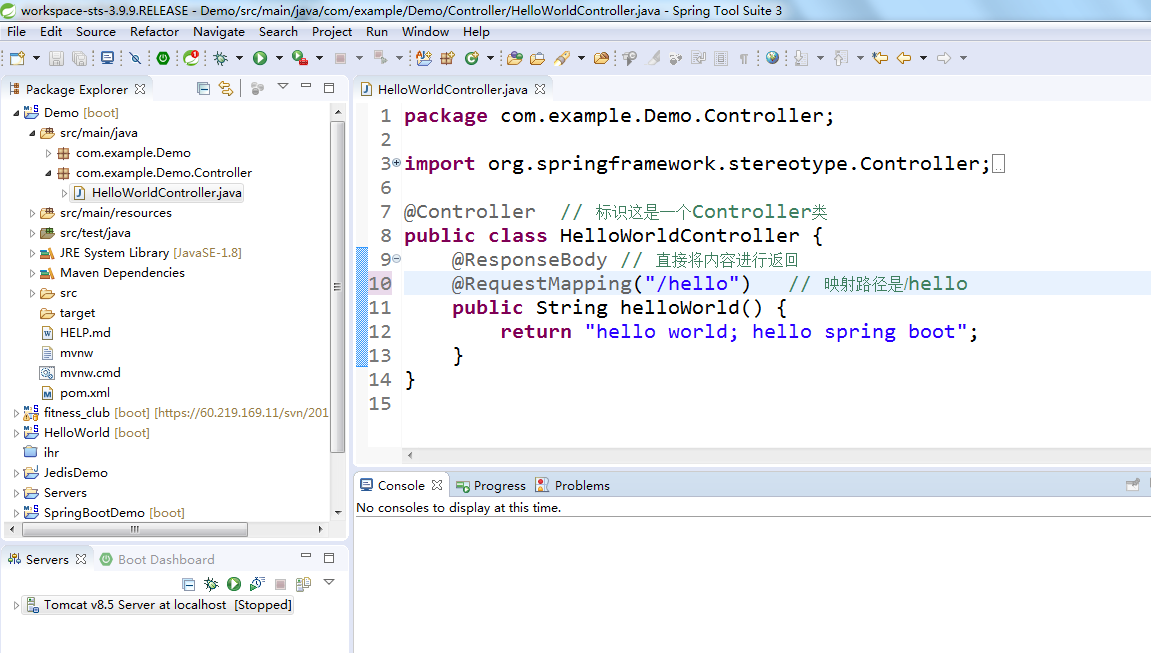Open the Window menu
This screenshot has height=653, width=1151.
[425, 32]
